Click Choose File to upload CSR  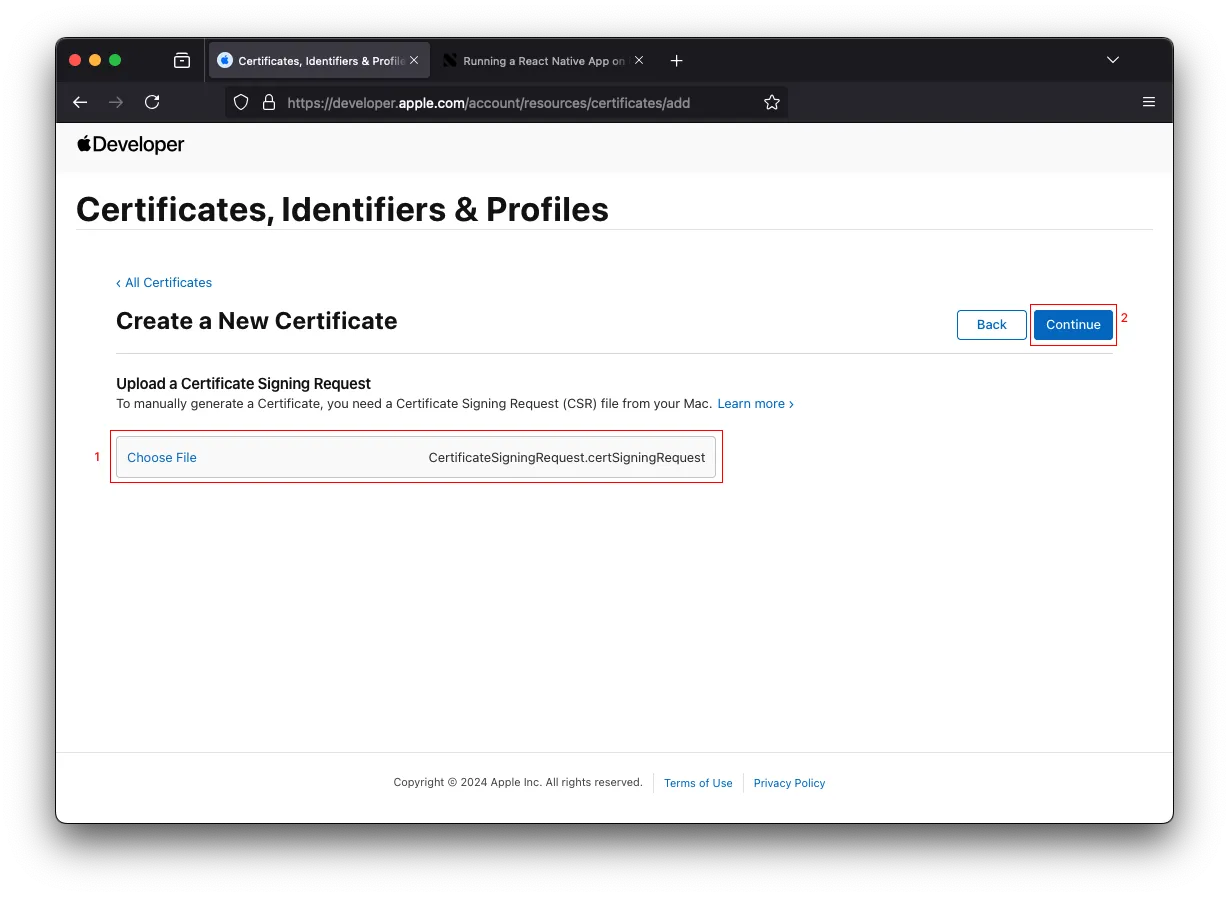[x=162, y=458]
